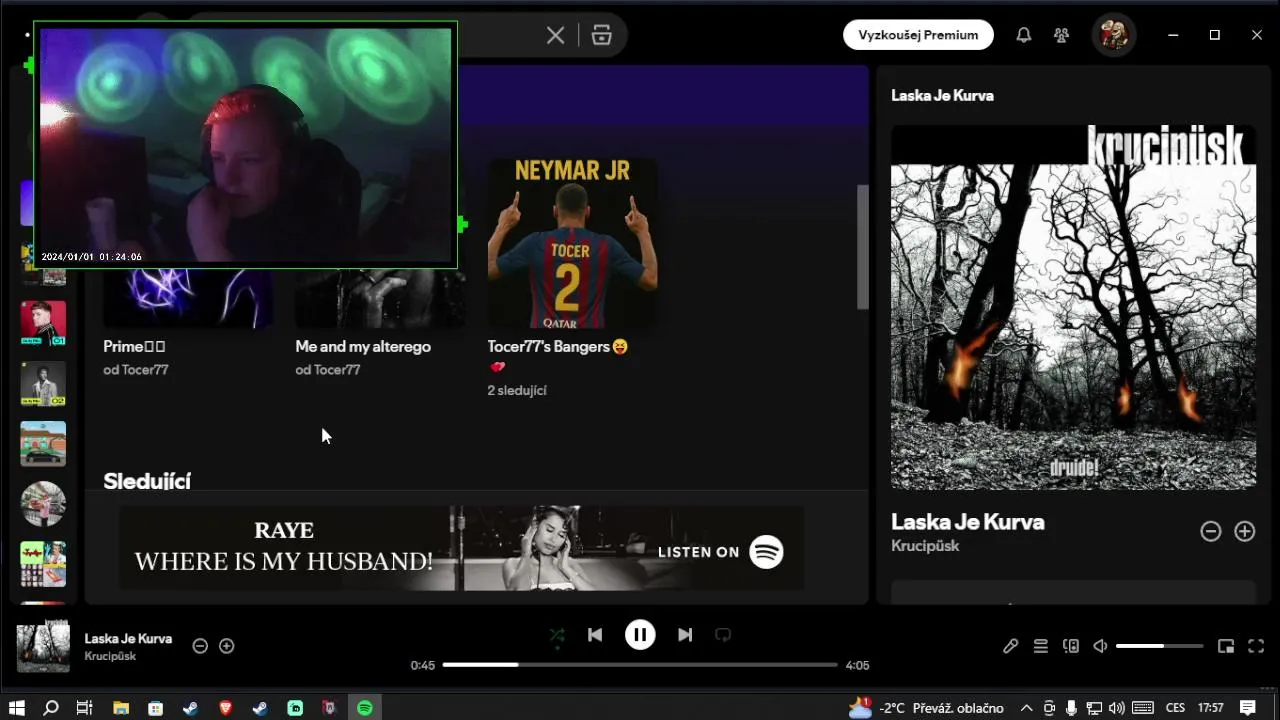Open friend activity icon
This screenshot has width=1280, height=720.
click(x=1062, y=35)
